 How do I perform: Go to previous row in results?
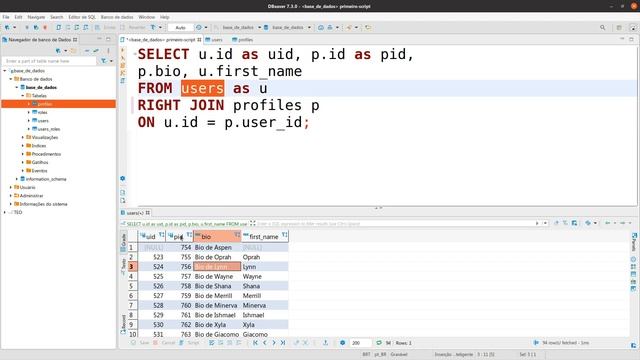click(x=264, y=343)
